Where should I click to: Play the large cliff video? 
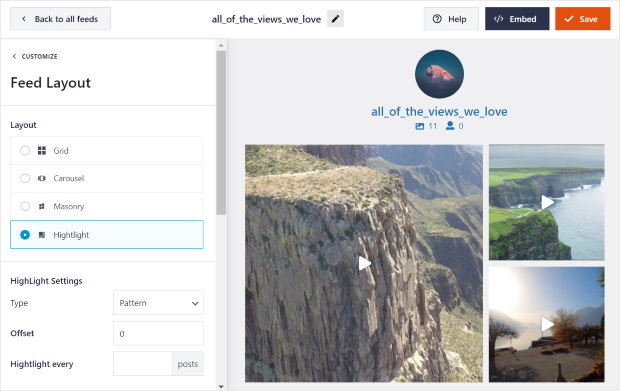click(364, 263)
